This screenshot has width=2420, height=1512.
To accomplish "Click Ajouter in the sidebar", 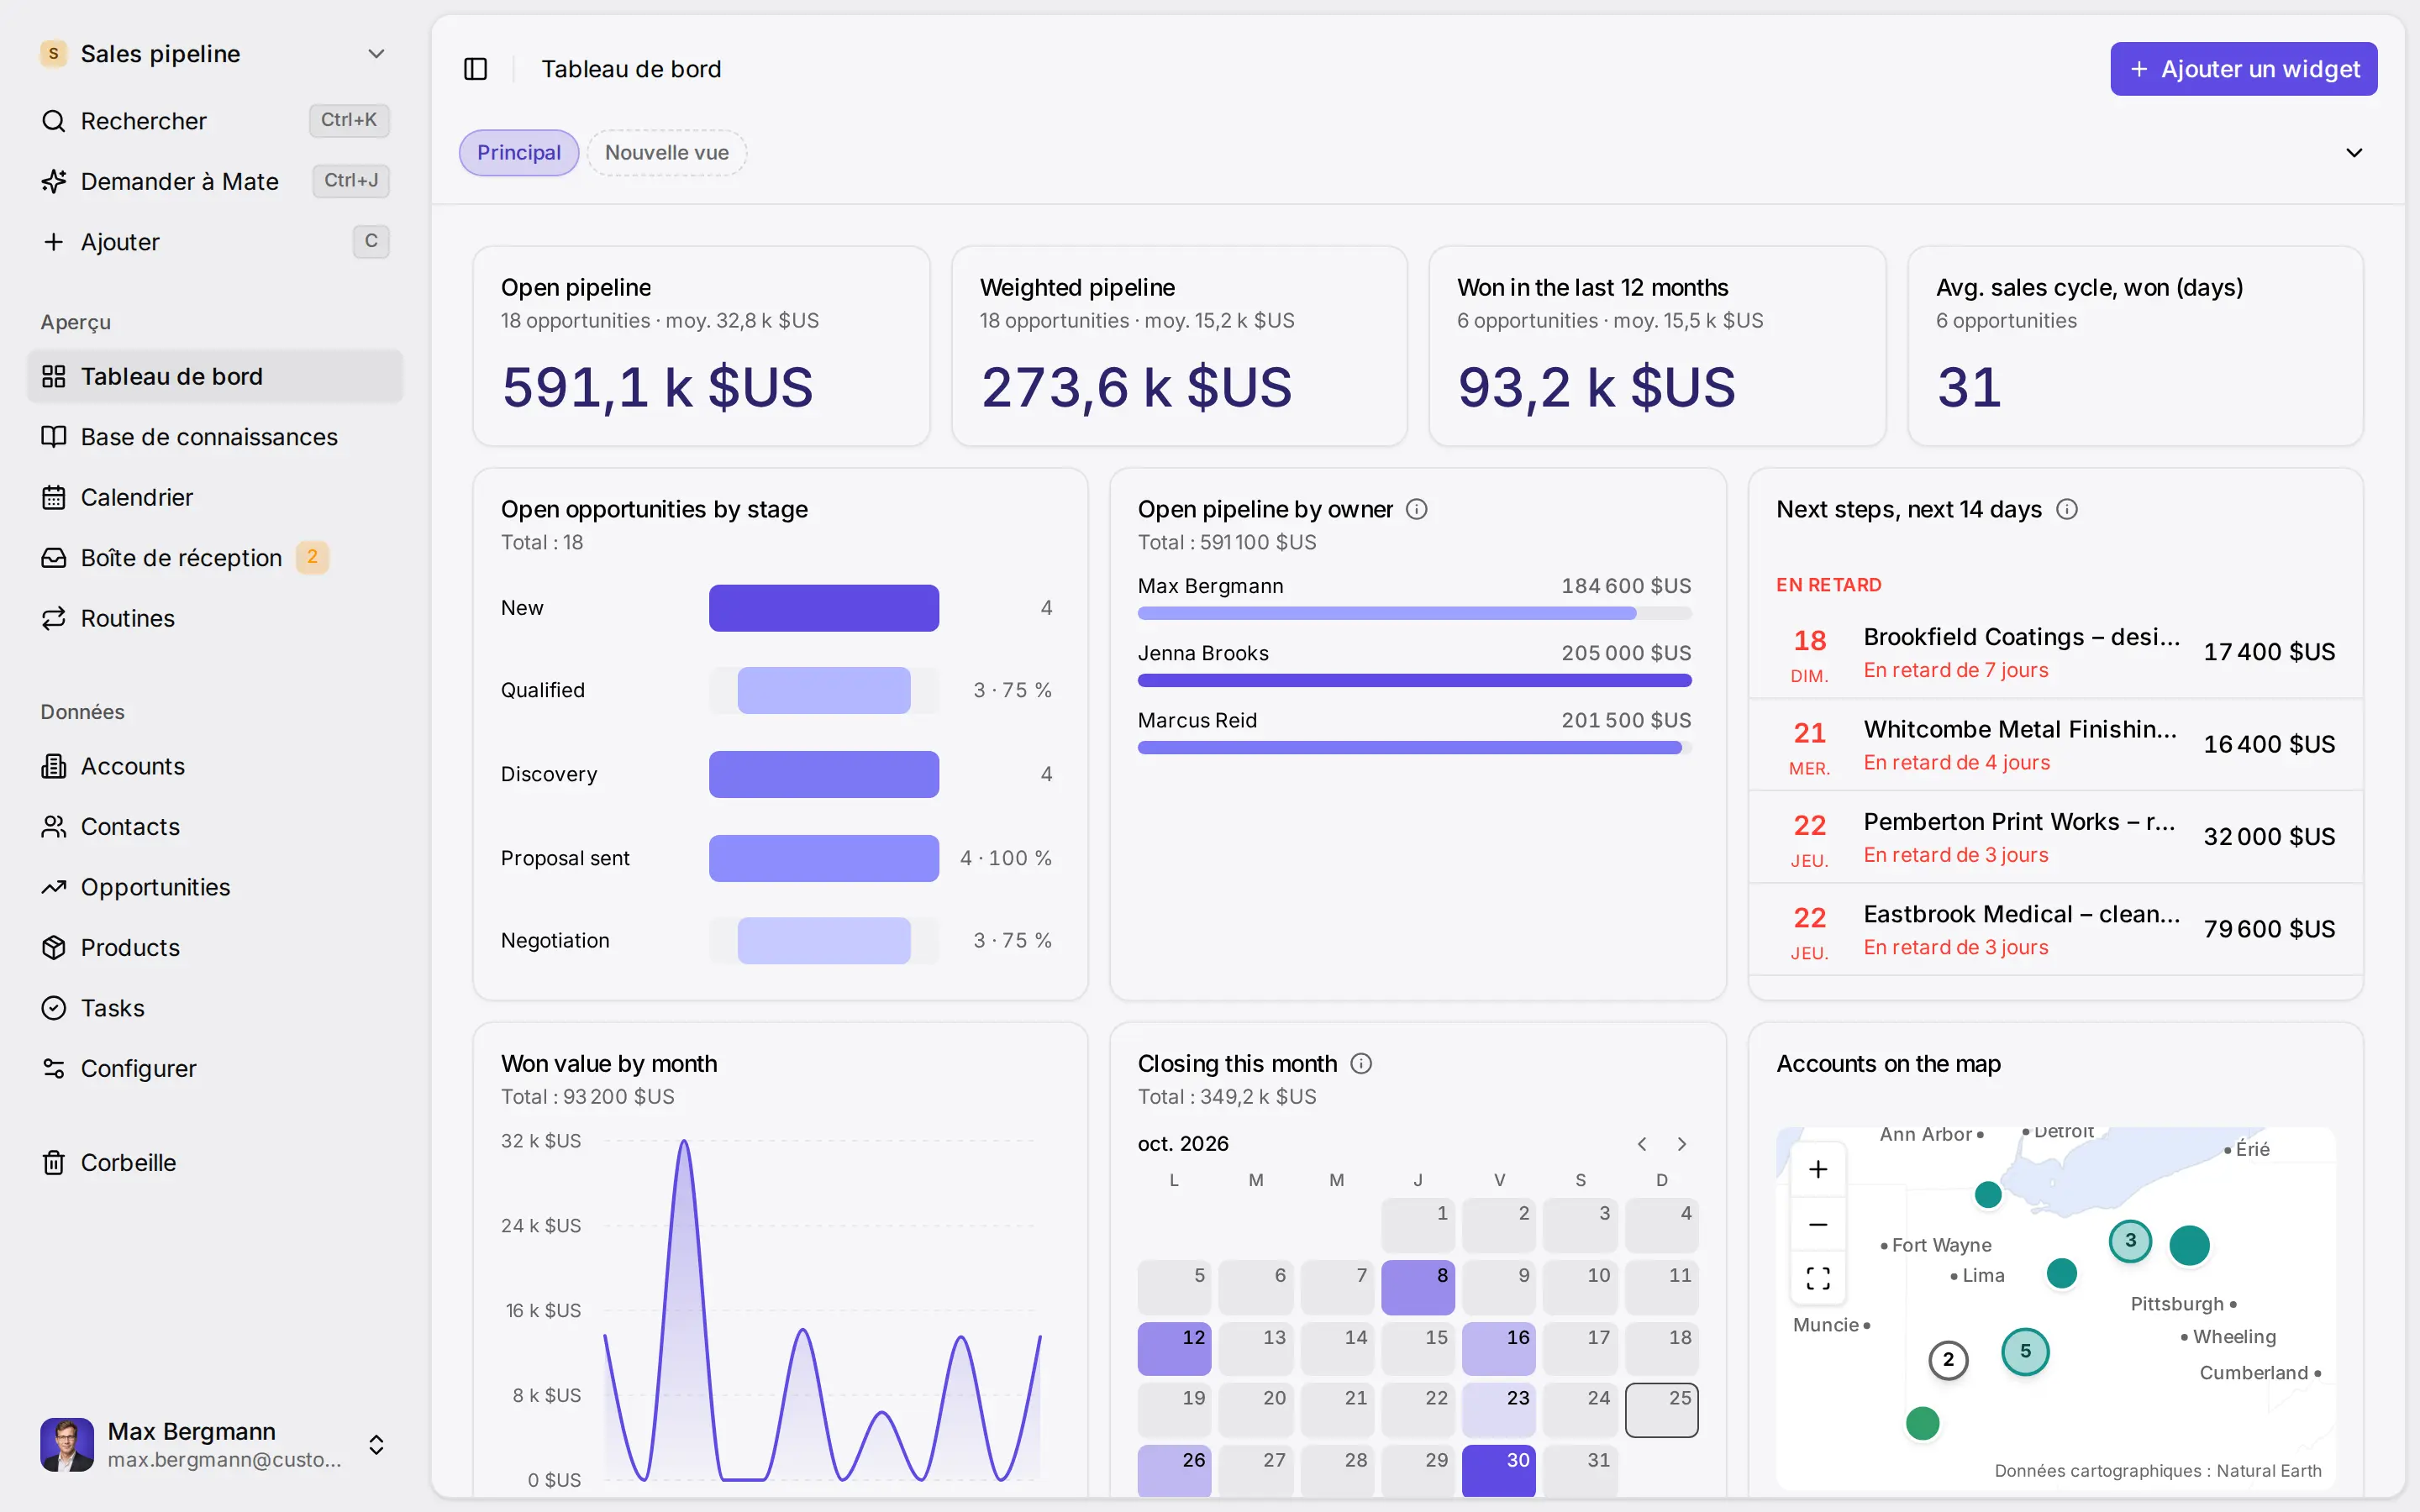I will tap(215, 242).
